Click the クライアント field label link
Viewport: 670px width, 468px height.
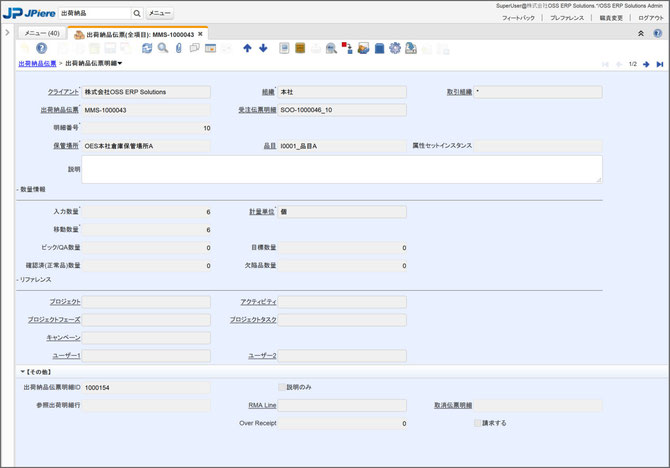pos(63,92)
